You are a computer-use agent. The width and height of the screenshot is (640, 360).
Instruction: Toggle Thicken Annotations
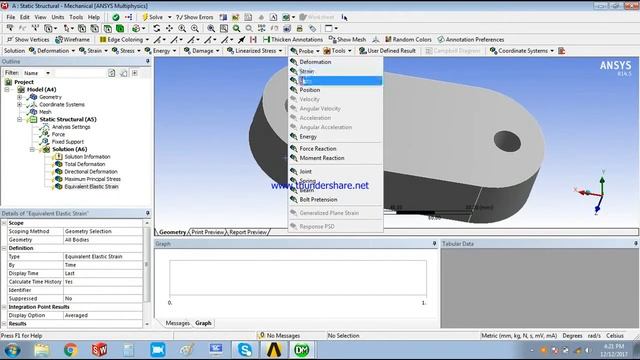pos(293,40)
